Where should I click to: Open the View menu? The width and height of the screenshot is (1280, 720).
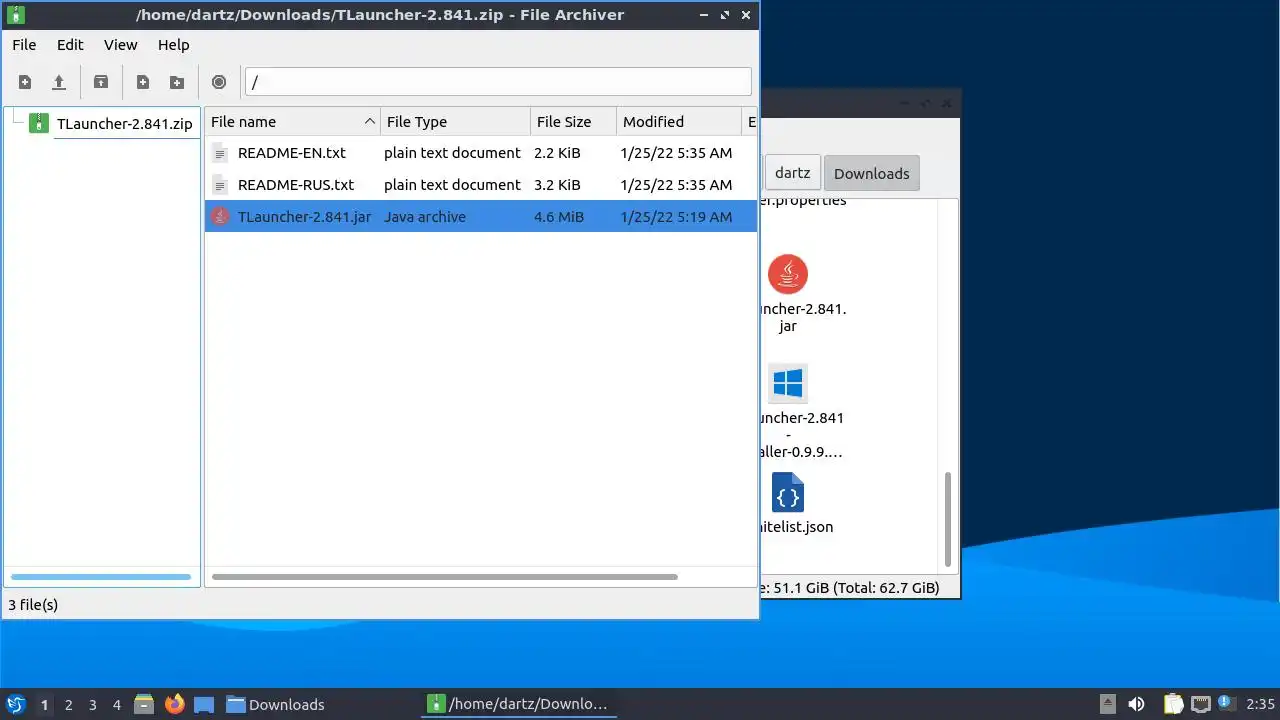(120, 45)
